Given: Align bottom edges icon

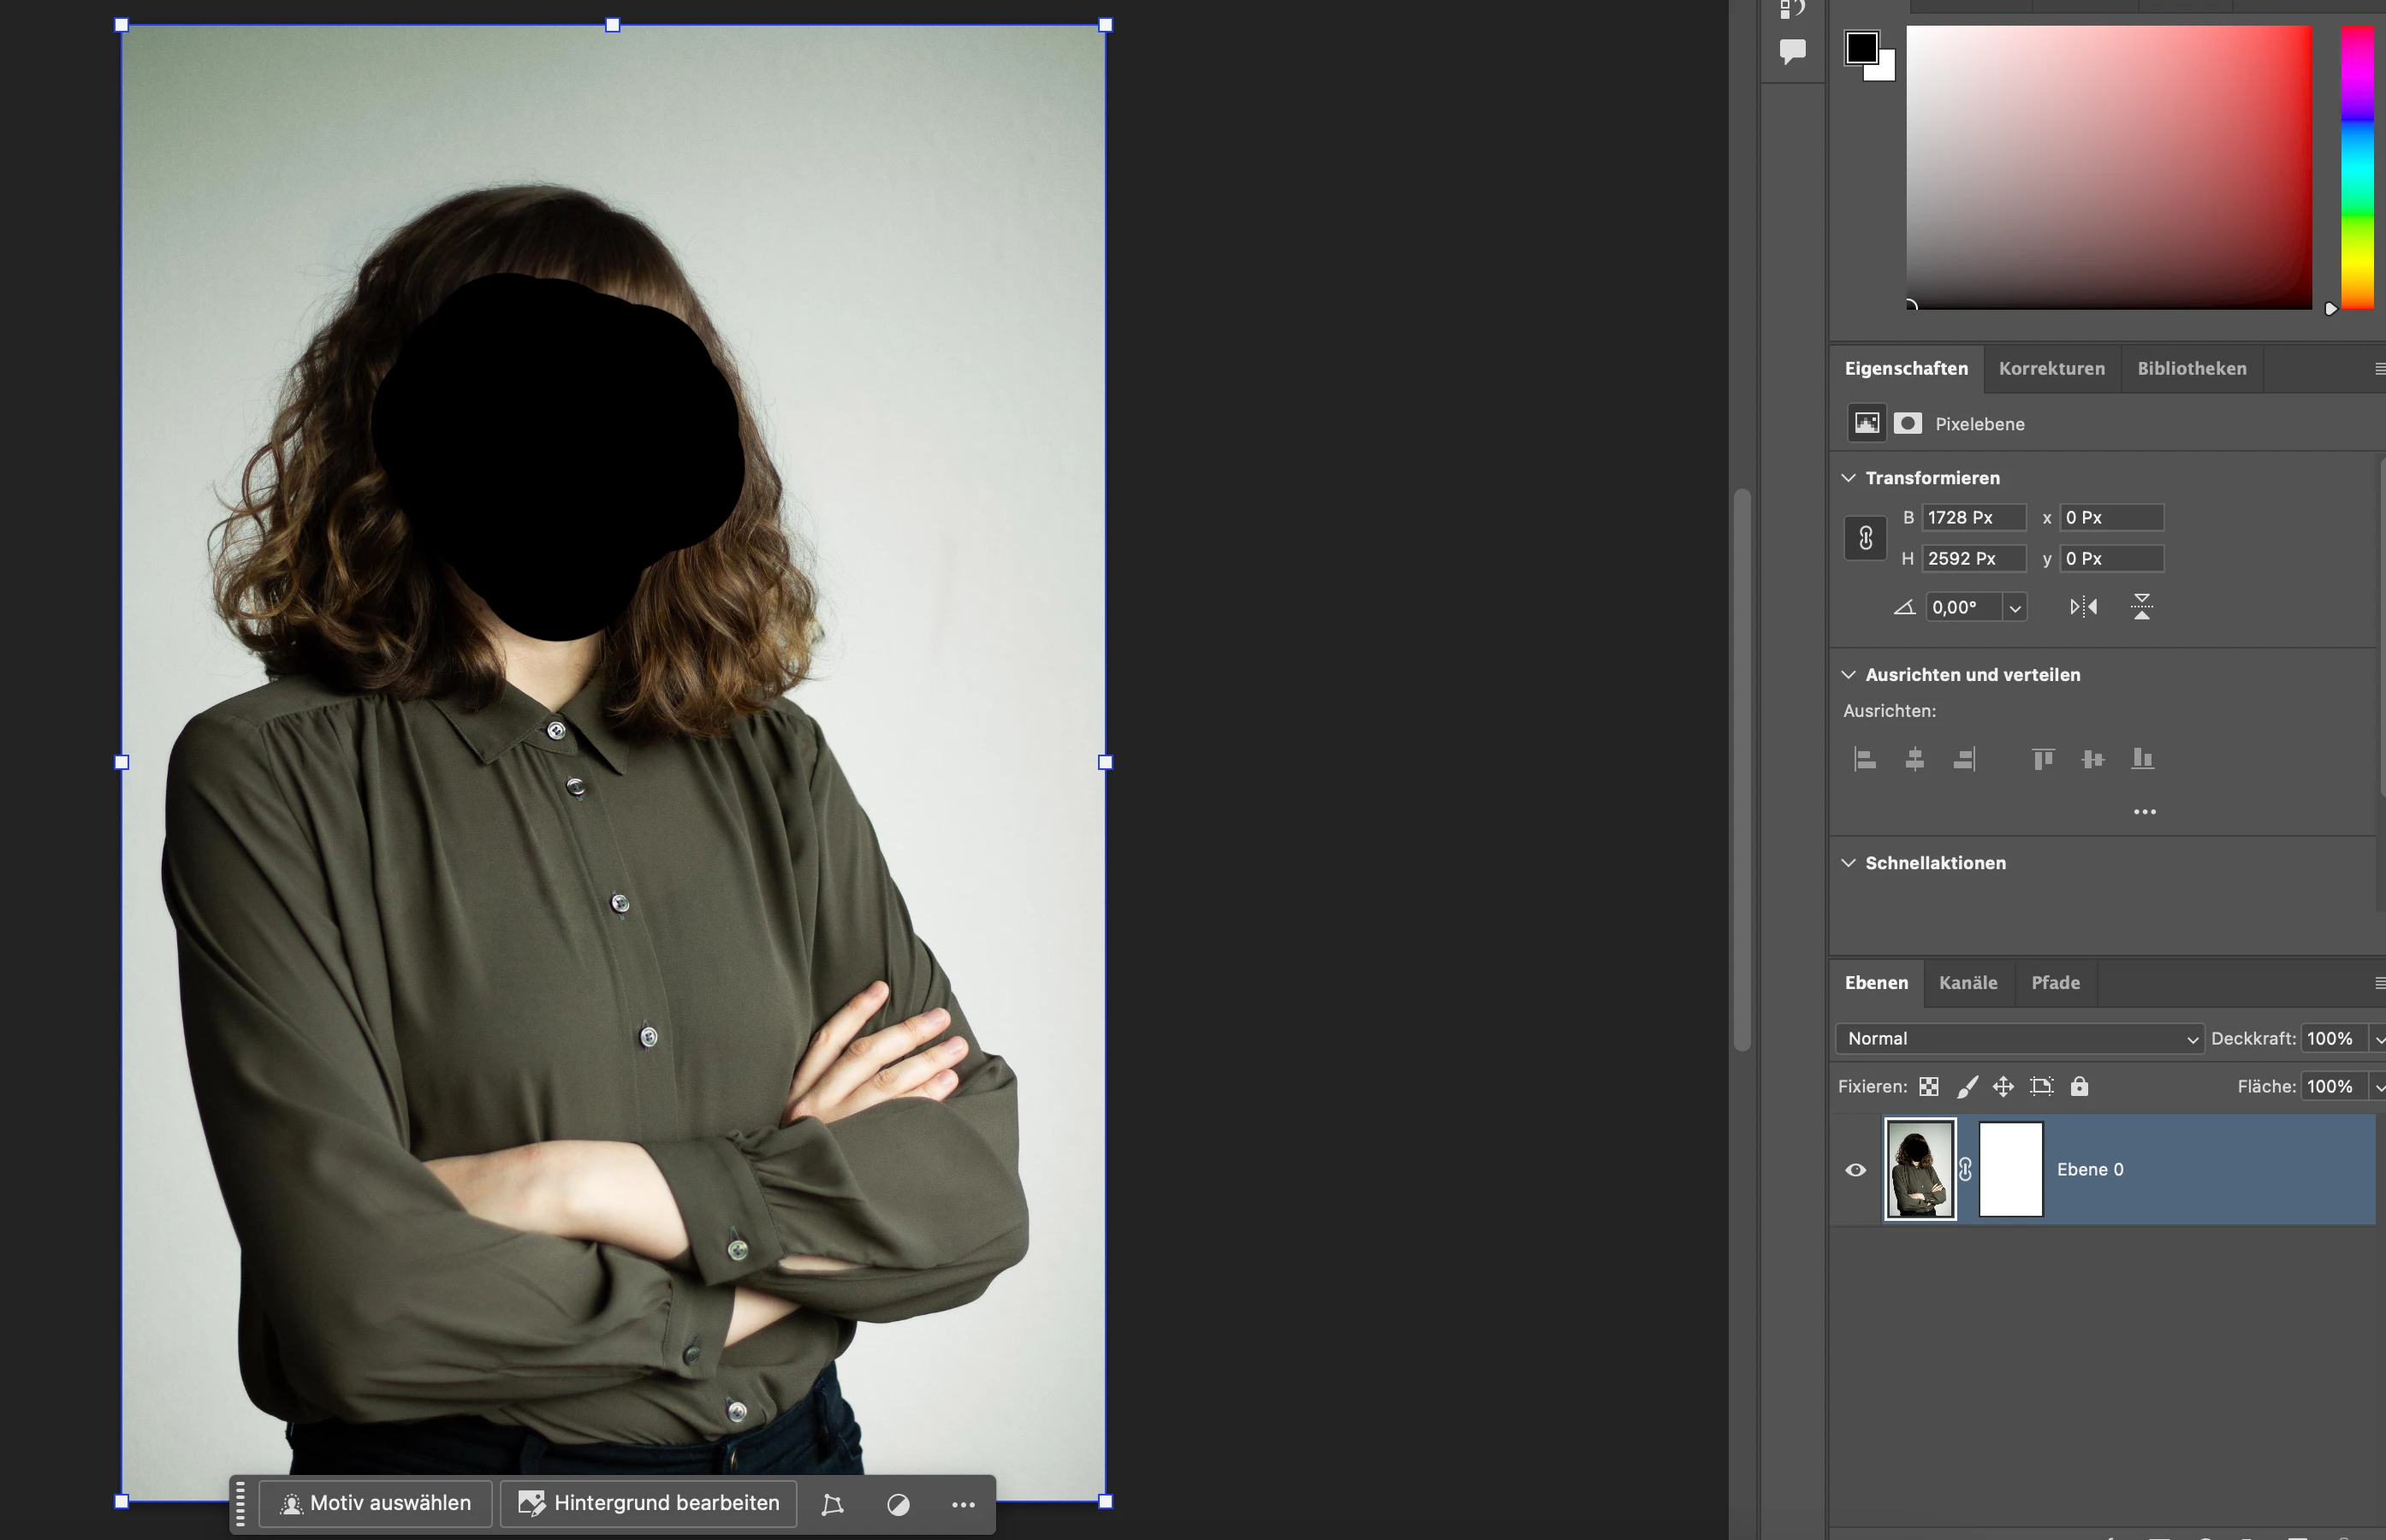Looking at the screenshot, I should pyautogui.click(x=2142, y=759).
